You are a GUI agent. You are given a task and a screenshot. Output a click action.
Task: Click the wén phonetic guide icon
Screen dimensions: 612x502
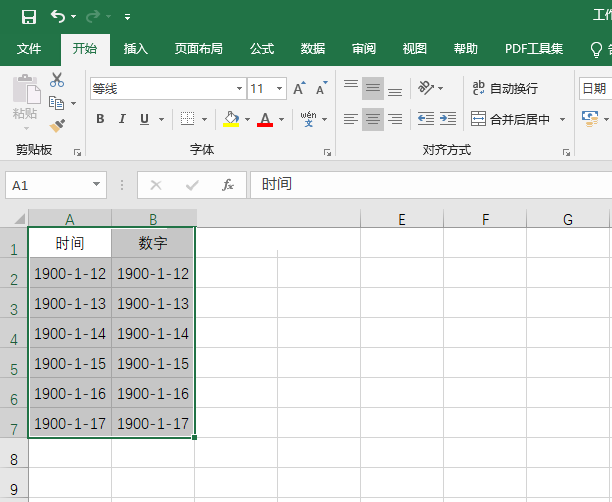308,119
